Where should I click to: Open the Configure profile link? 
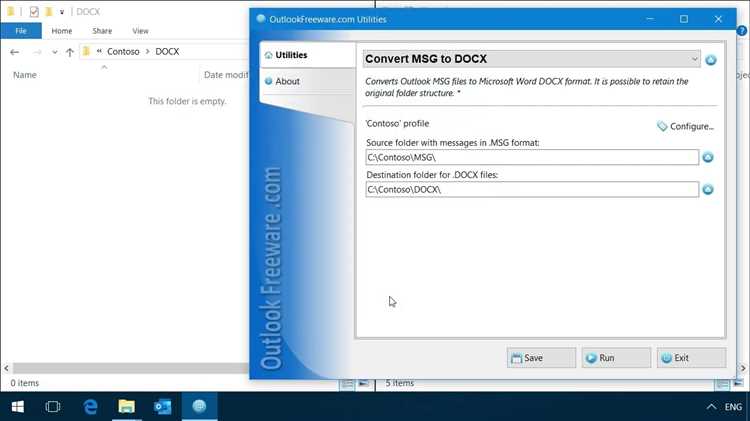(685, 126)
